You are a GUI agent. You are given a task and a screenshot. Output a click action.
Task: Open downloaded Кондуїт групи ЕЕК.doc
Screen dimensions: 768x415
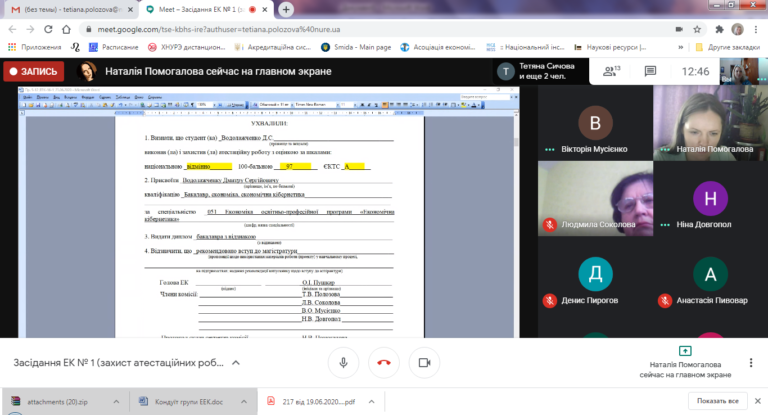[x=183, y=402]
